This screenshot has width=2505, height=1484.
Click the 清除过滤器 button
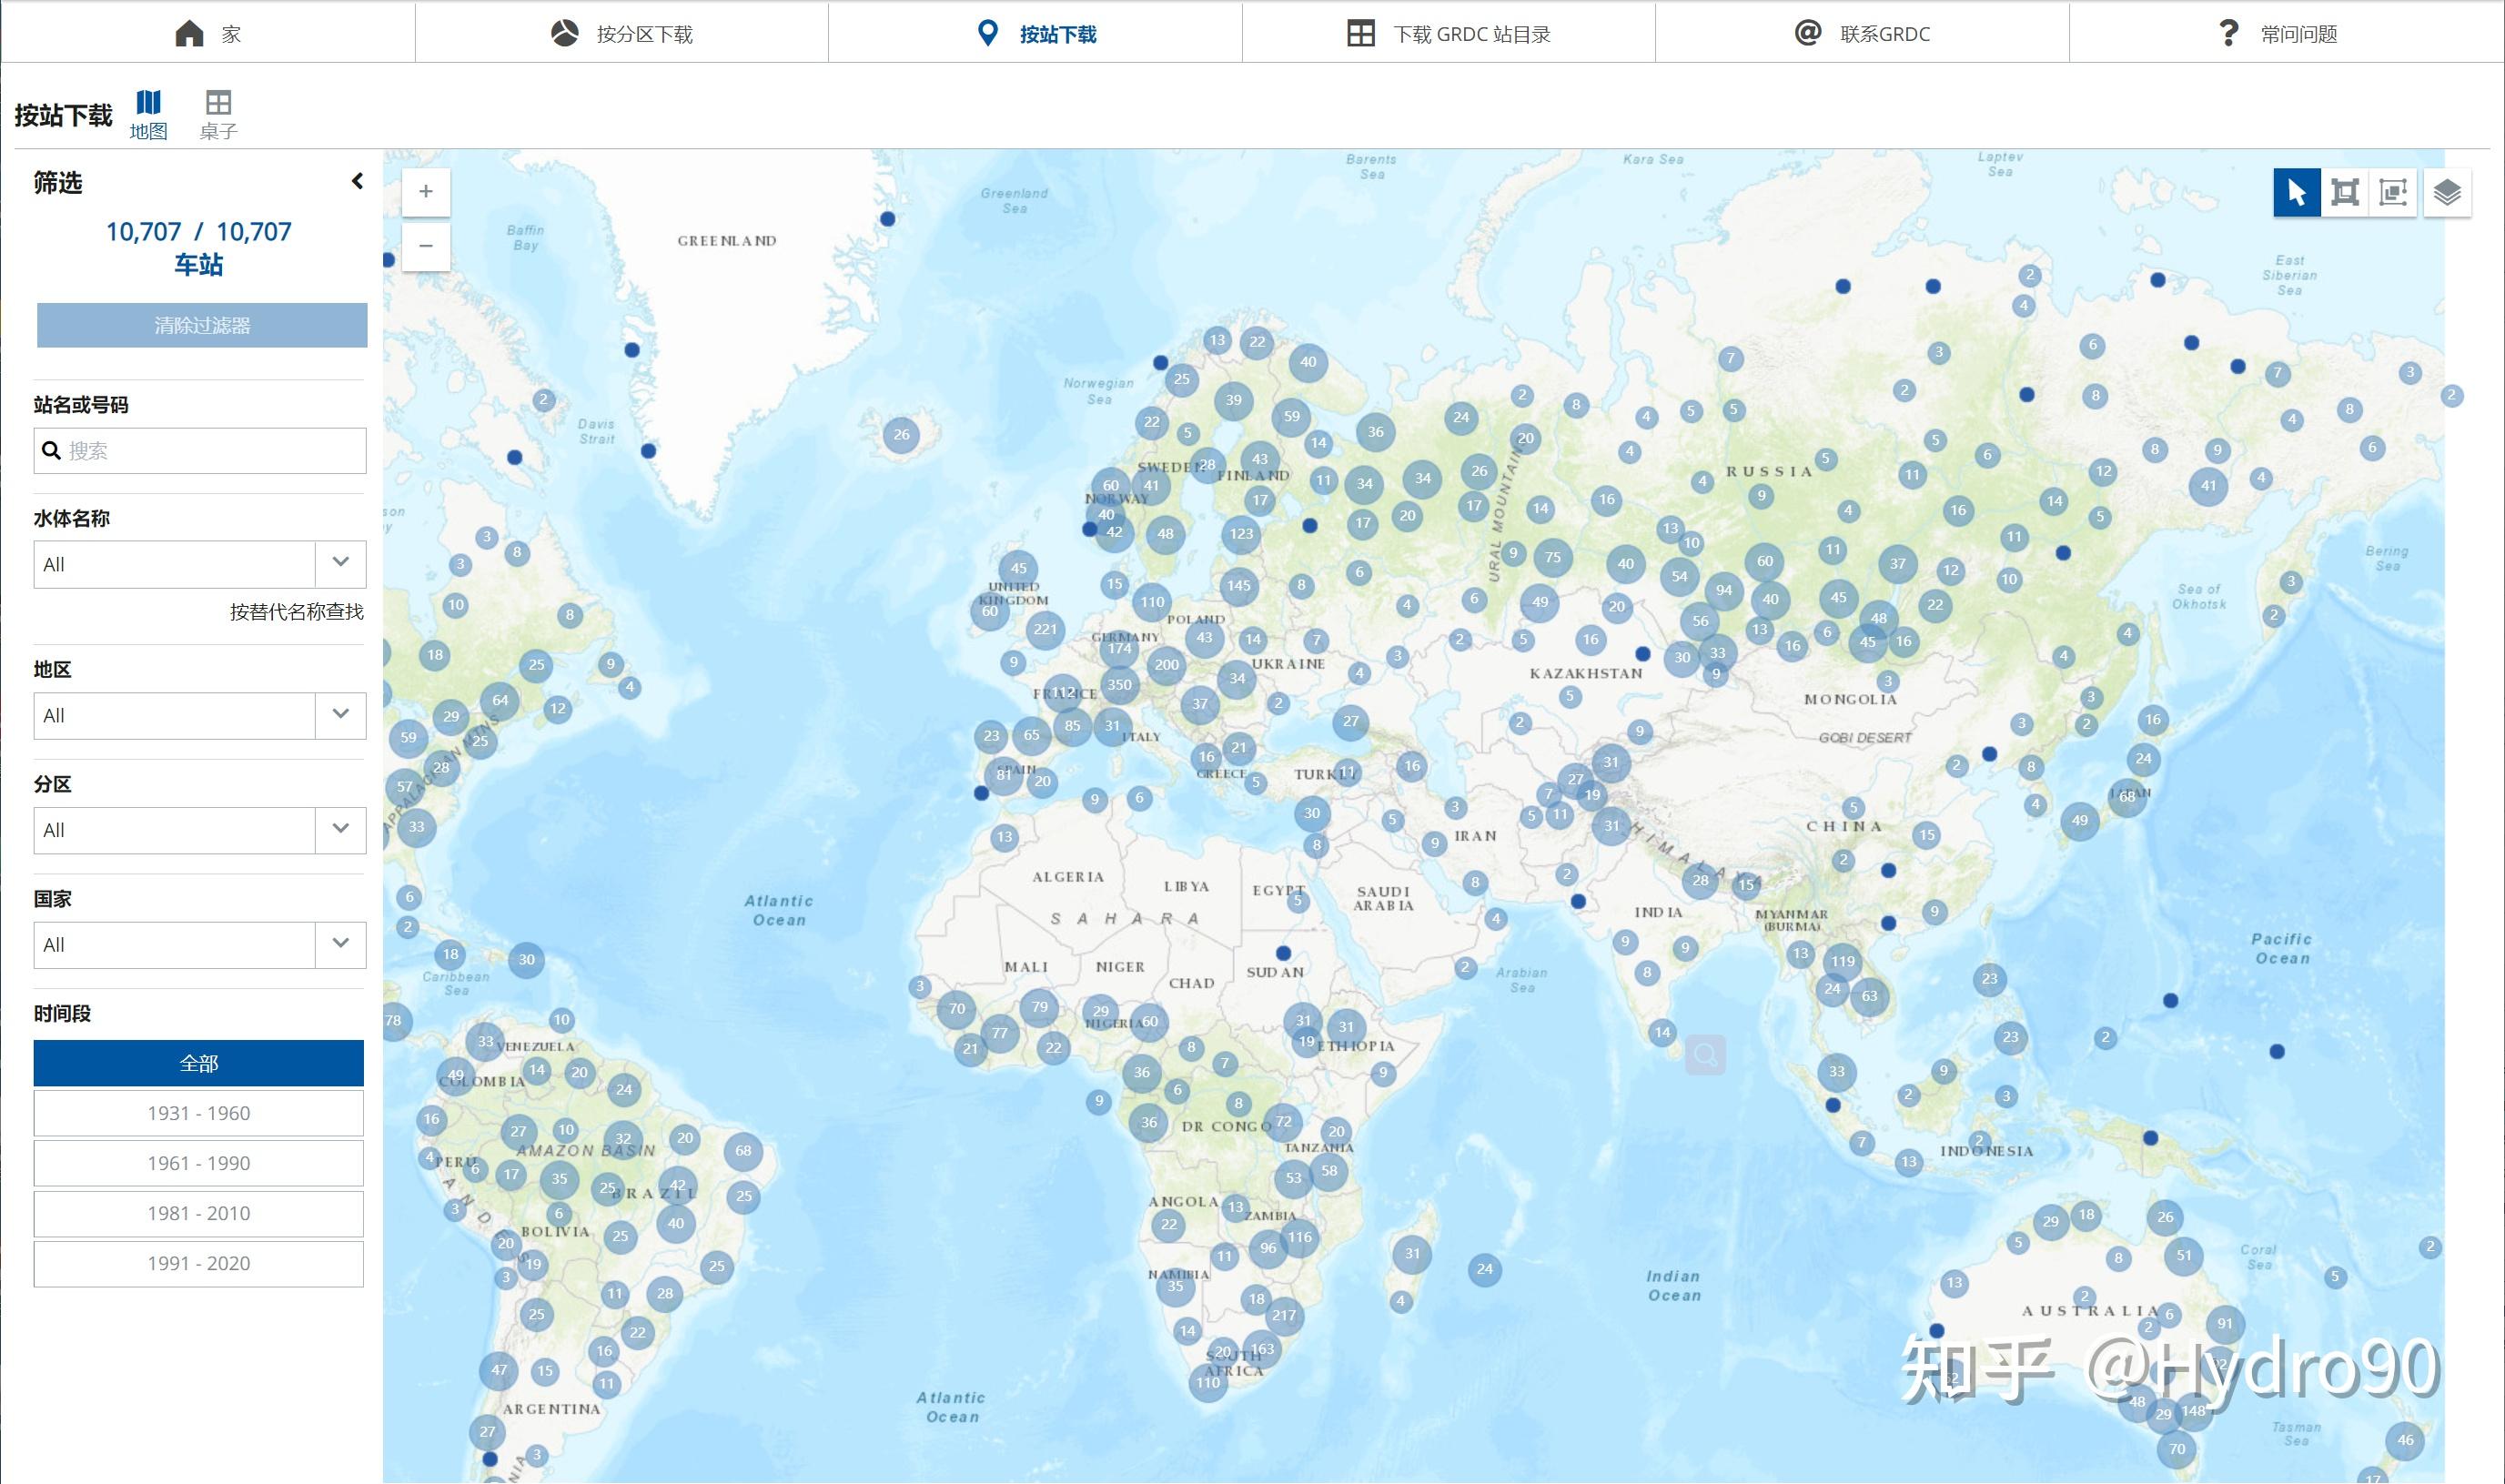pyautogui.click(x=202, y=325)
